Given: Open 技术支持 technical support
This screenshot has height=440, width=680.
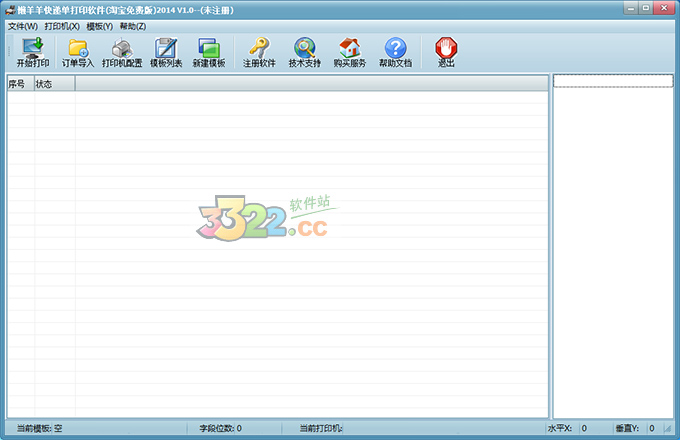Looking at the screenshot, I should [304, 52].
